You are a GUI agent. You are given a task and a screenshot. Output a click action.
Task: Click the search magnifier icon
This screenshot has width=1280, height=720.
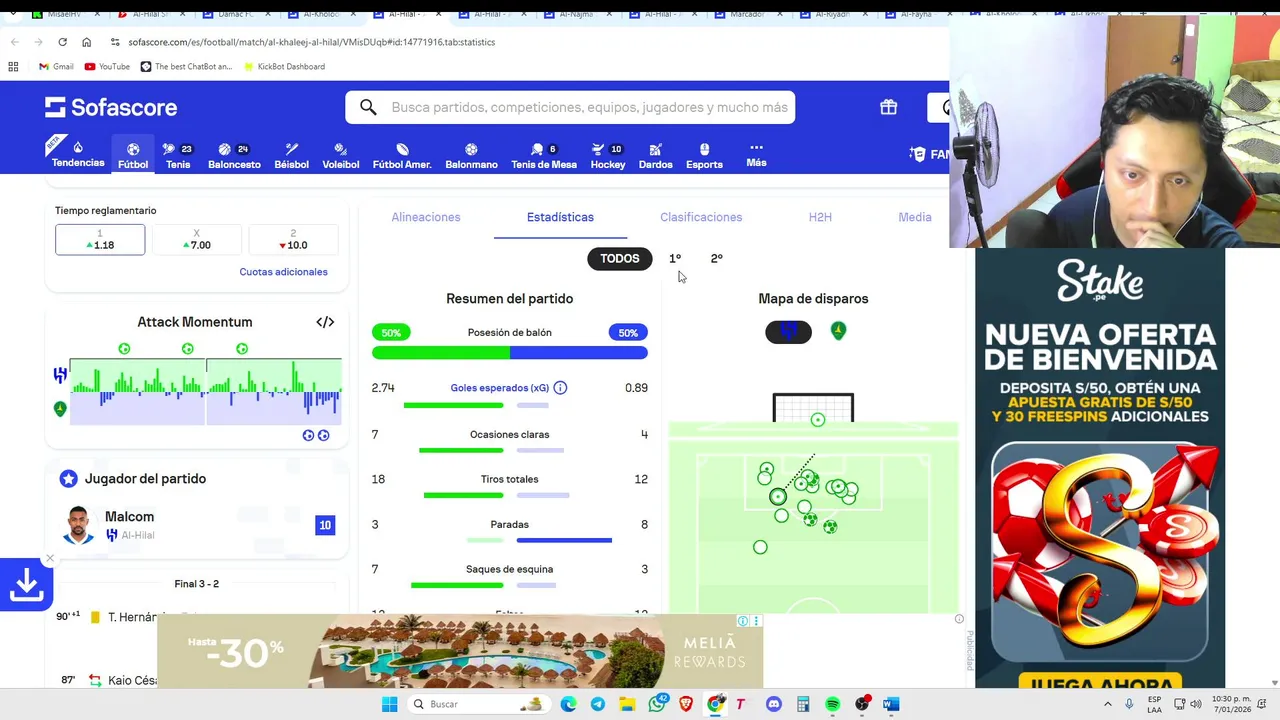368,107
